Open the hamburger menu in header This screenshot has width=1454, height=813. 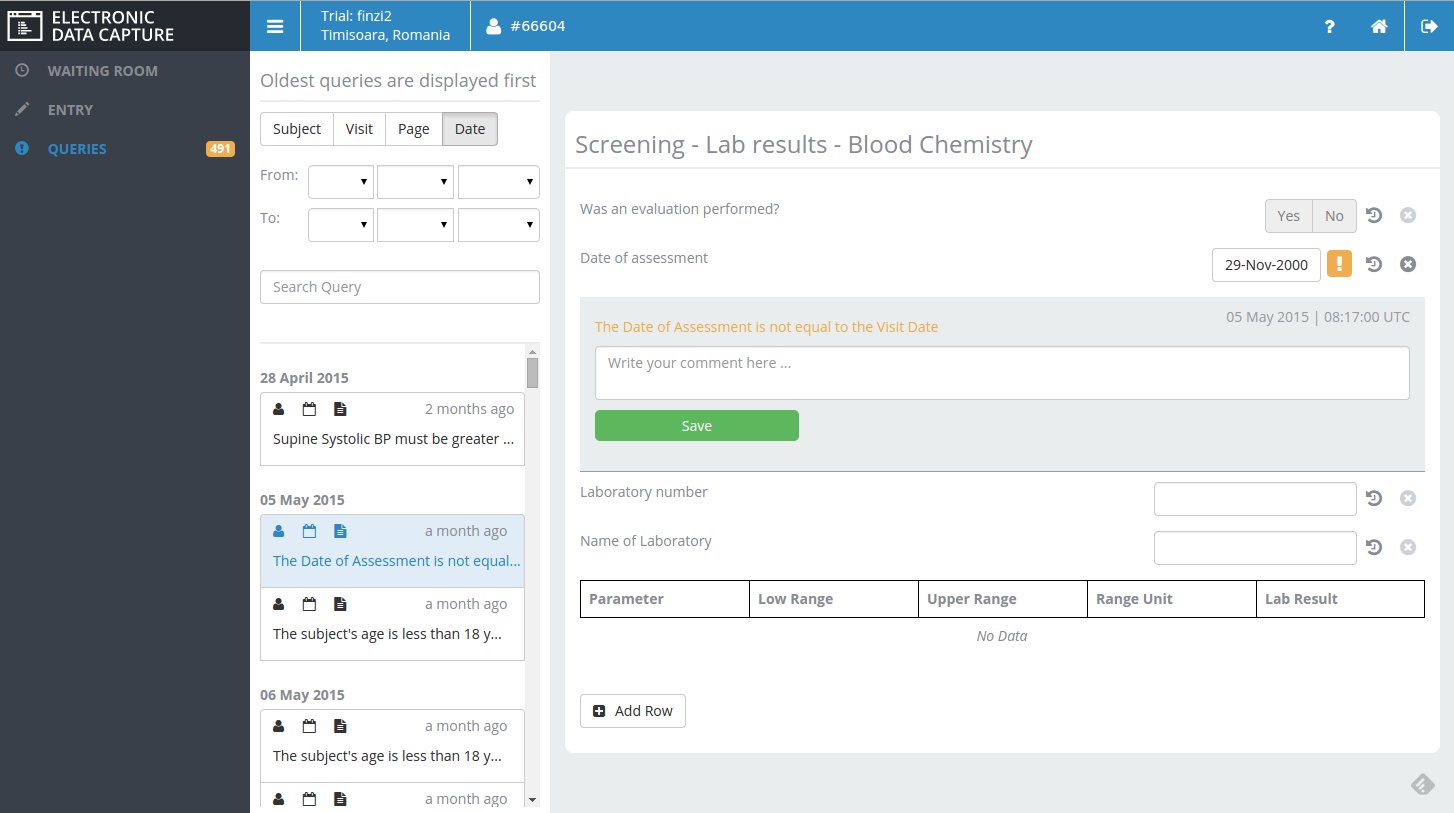point(275,26)
